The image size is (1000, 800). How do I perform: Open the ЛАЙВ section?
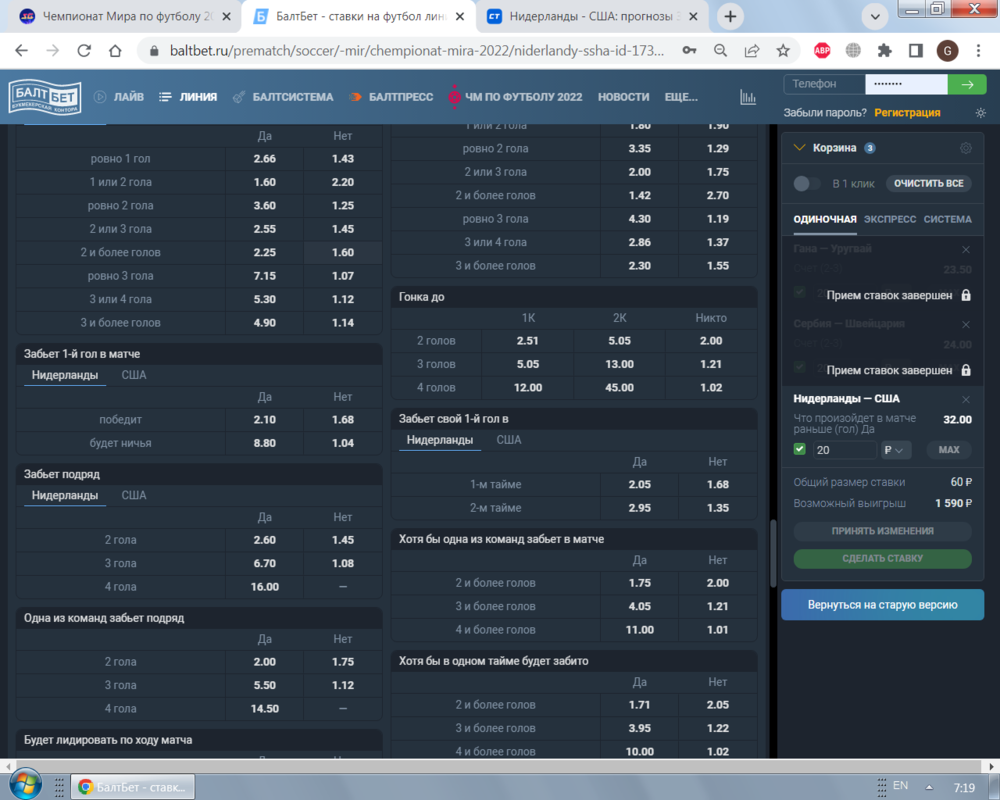click(119, 97)
